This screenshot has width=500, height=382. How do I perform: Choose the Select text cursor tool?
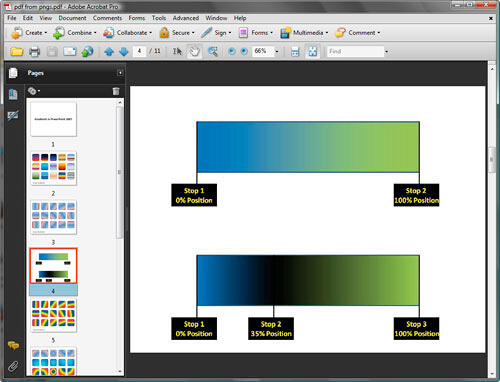coord(177,51)
